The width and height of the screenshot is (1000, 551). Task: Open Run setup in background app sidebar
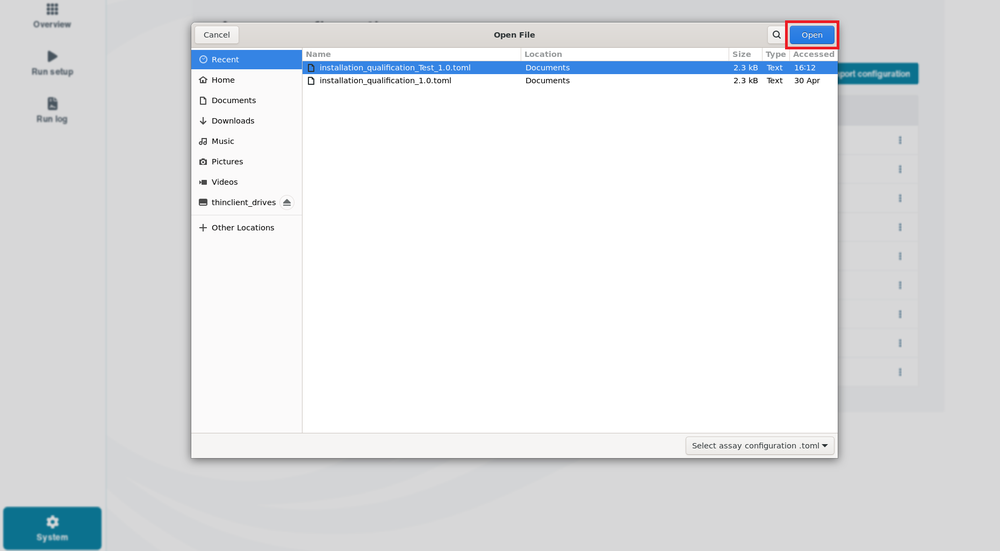click(x=52, y=63)
